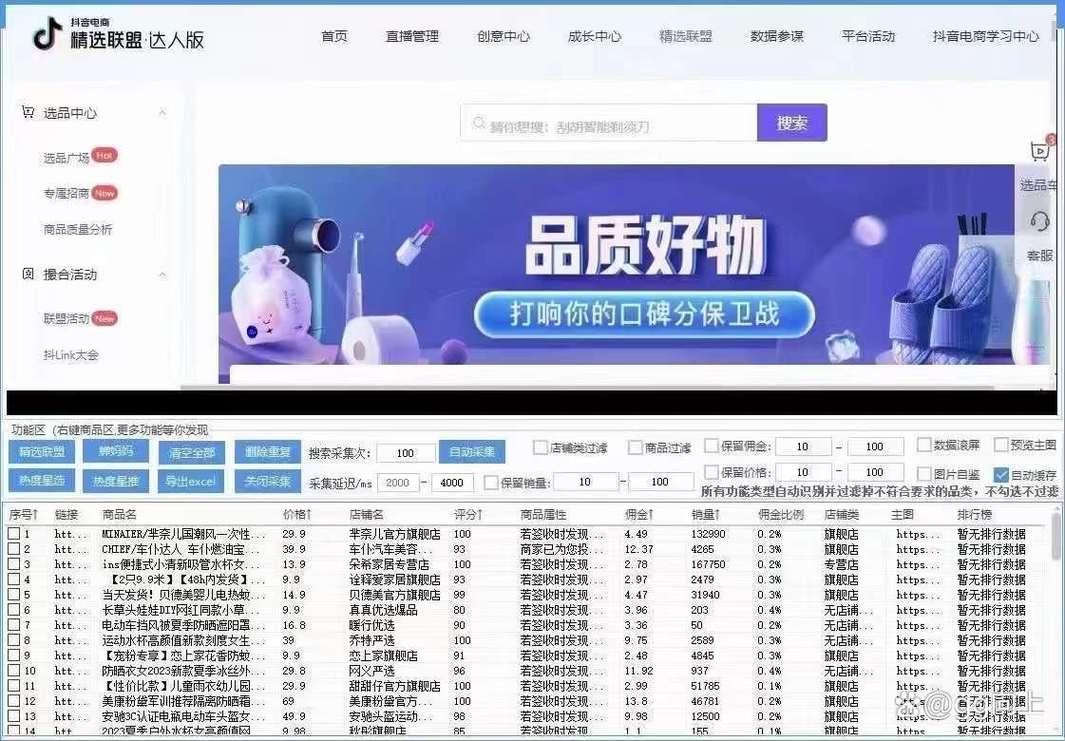
Task: Click the New badge on 联盟活动
Action: [106, 316]
